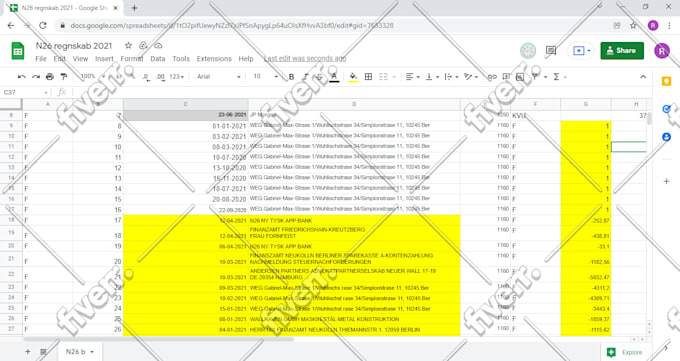Open the text color picker
Viewport: 680px width, 361px height.
tap(334, 77)
